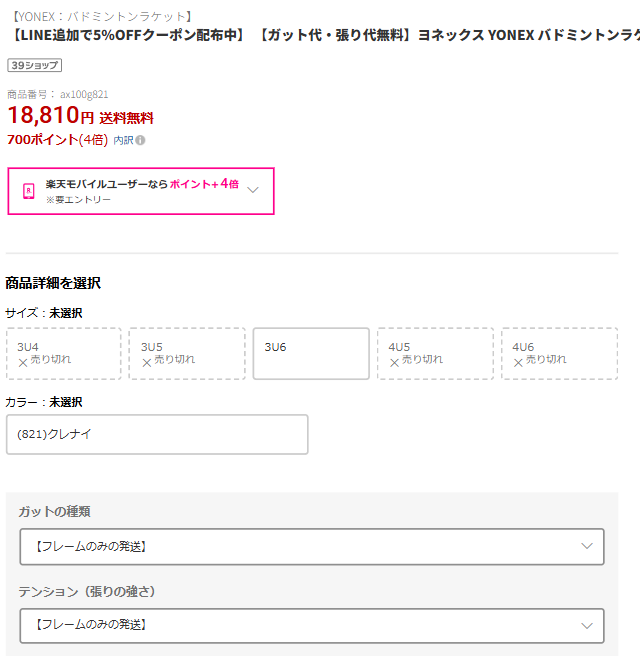640x656 pixels.
Task: Open the テンション(張りの強さ) dropdown
Action: point(311,625)
